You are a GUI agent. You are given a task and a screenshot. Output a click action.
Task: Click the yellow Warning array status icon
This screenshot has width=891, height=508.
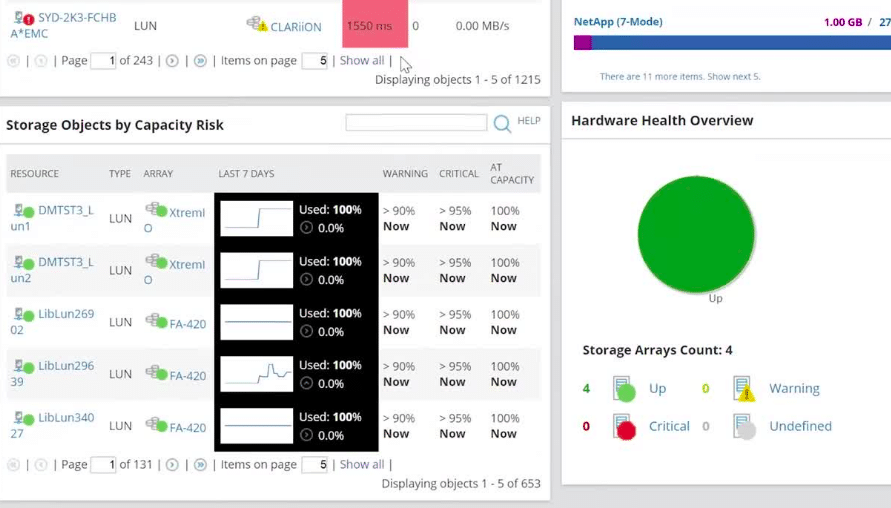pyautogui.click(x=744, y=389)
